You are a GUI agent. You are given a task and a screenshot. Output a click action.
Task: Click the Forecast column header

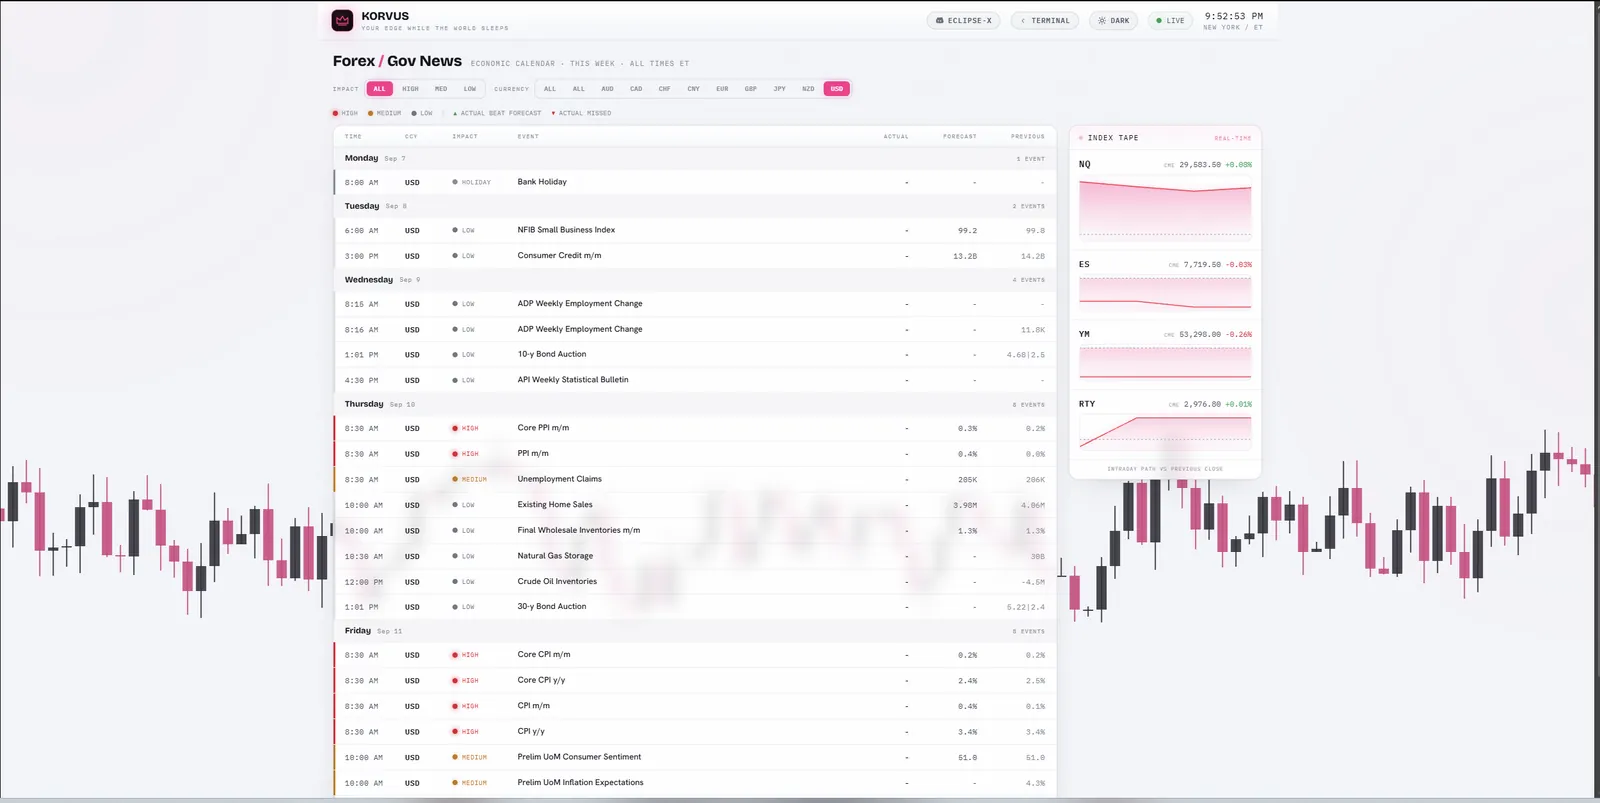click(960, 137)
